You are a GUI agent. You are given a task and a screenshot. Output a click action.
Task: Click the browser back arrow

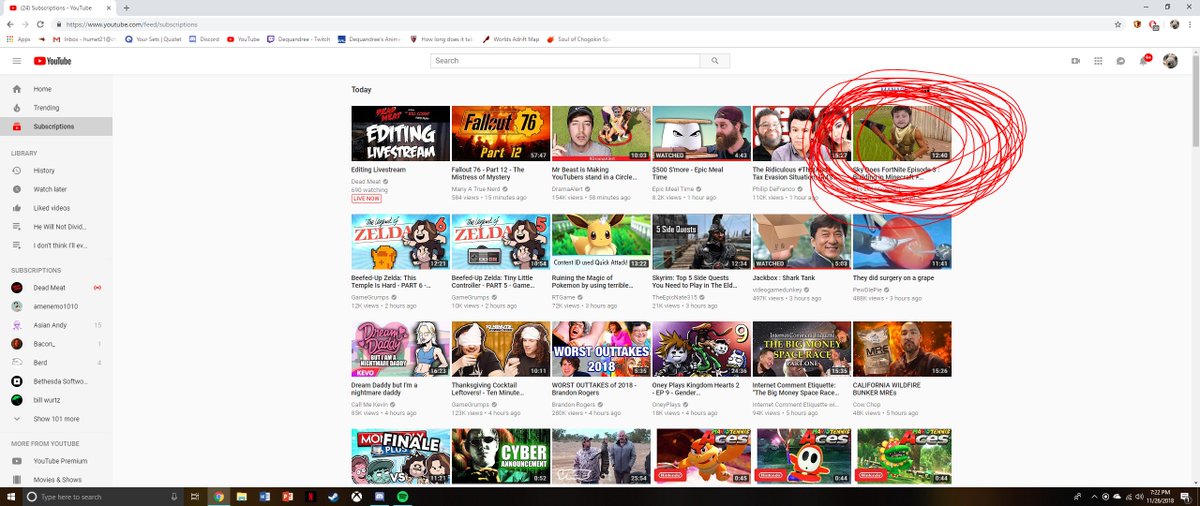click(x=10, y=23)
